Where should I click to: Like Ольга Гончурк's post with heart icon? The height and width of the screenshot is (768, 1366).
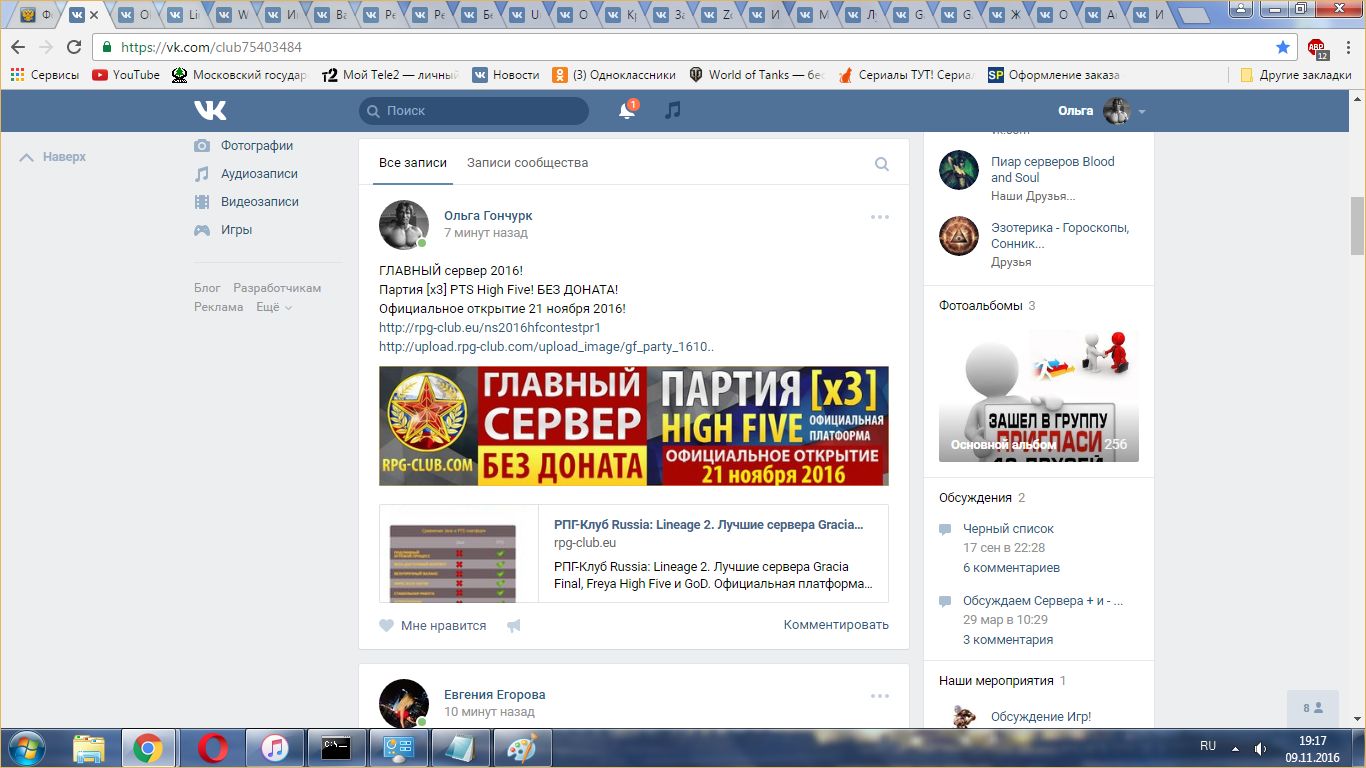387,626
